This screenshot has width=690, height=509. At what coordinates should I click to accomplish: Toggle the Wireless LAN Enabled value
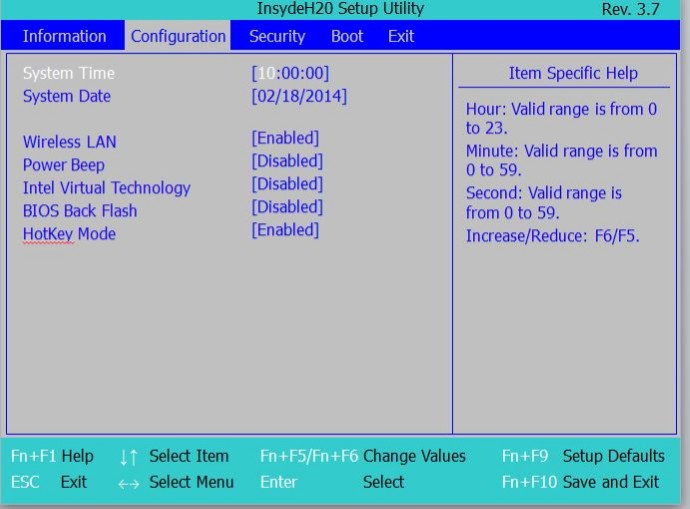pos(285,138)
